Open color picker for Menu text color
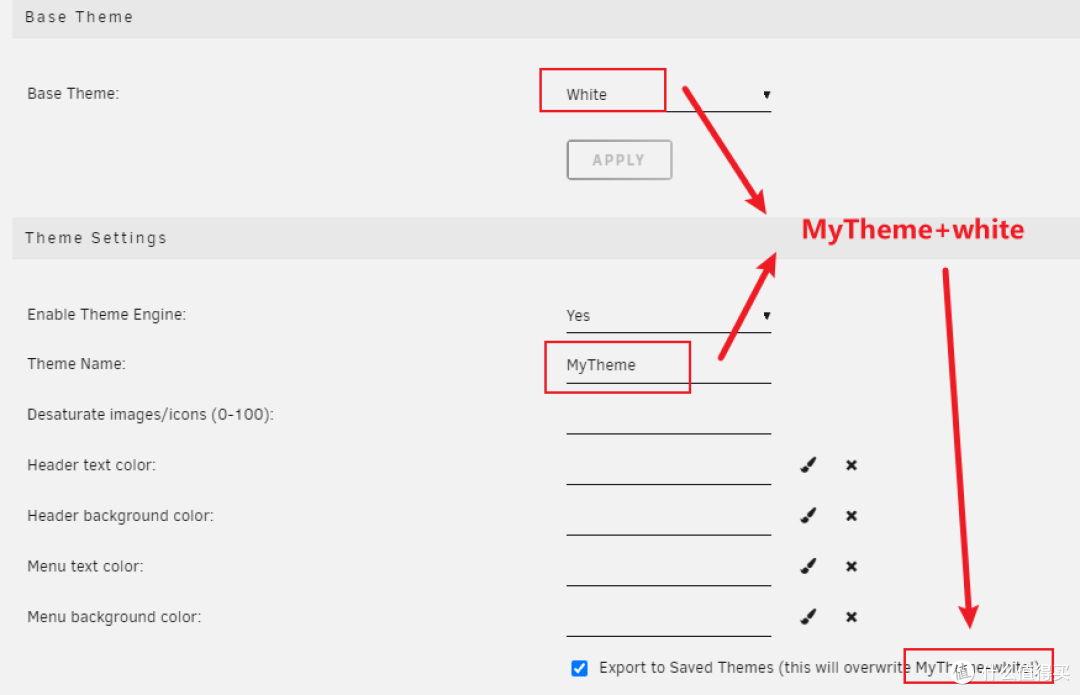Image resolution: width=1080 pixels, height=695 pixels. click(x=808, y=566)
